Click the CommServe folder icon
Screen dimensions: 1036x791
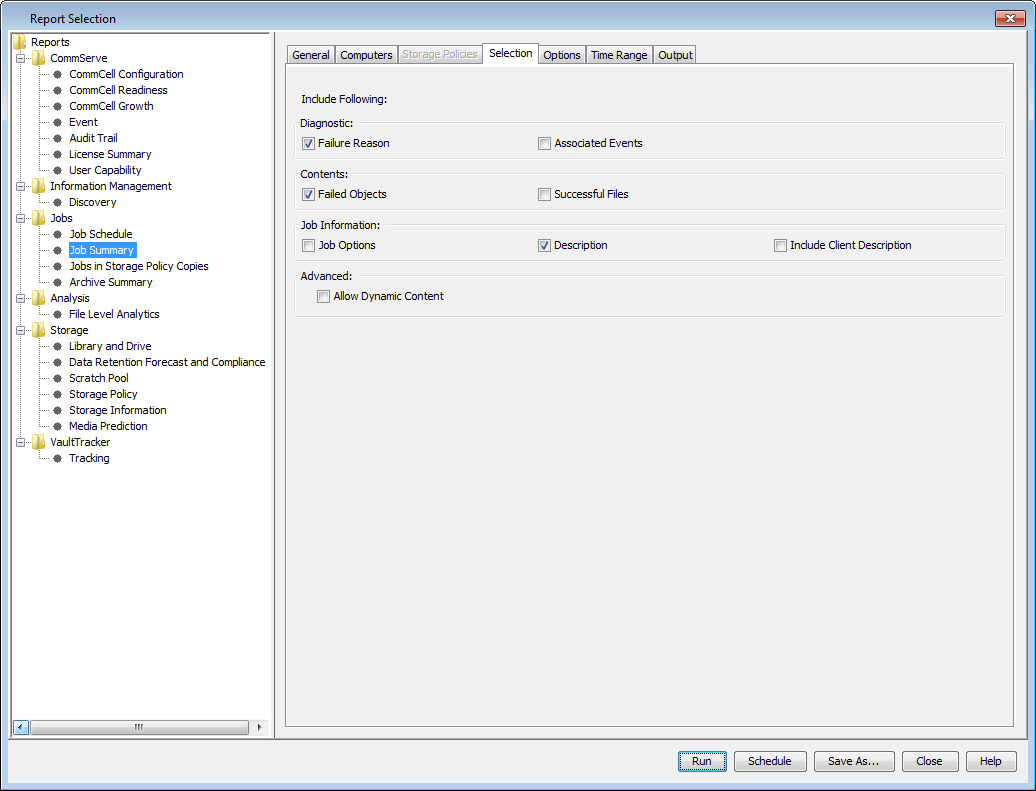click(38, 58)
